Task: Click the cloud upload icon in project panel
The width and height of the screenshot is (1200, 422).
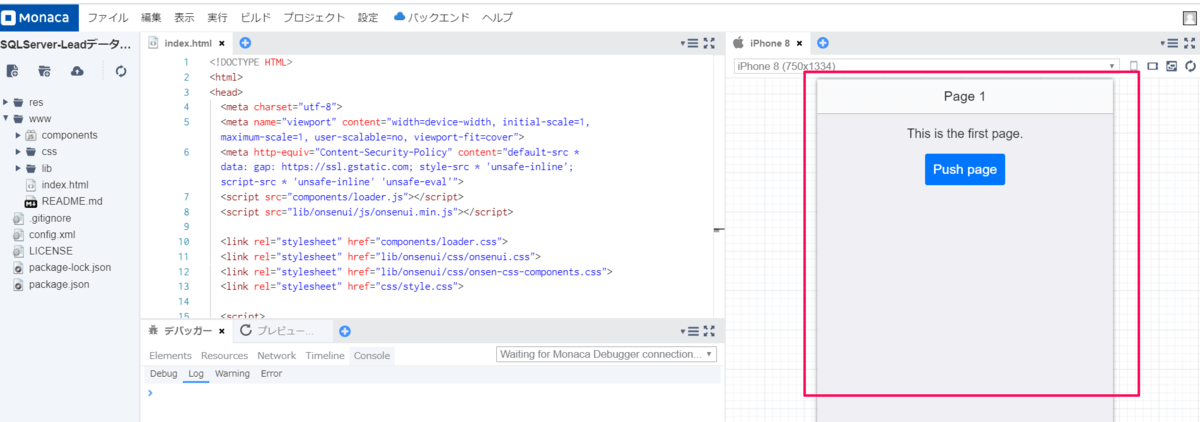Action: [x=77, y=71]
